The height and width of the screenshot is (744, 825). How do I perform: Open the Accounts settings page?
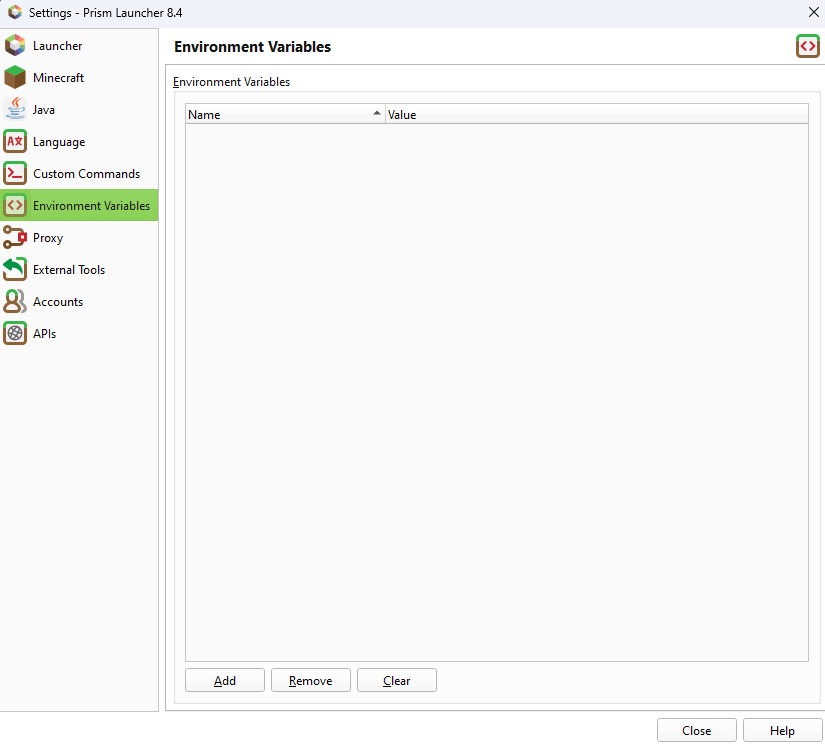(x=58, y=301)
